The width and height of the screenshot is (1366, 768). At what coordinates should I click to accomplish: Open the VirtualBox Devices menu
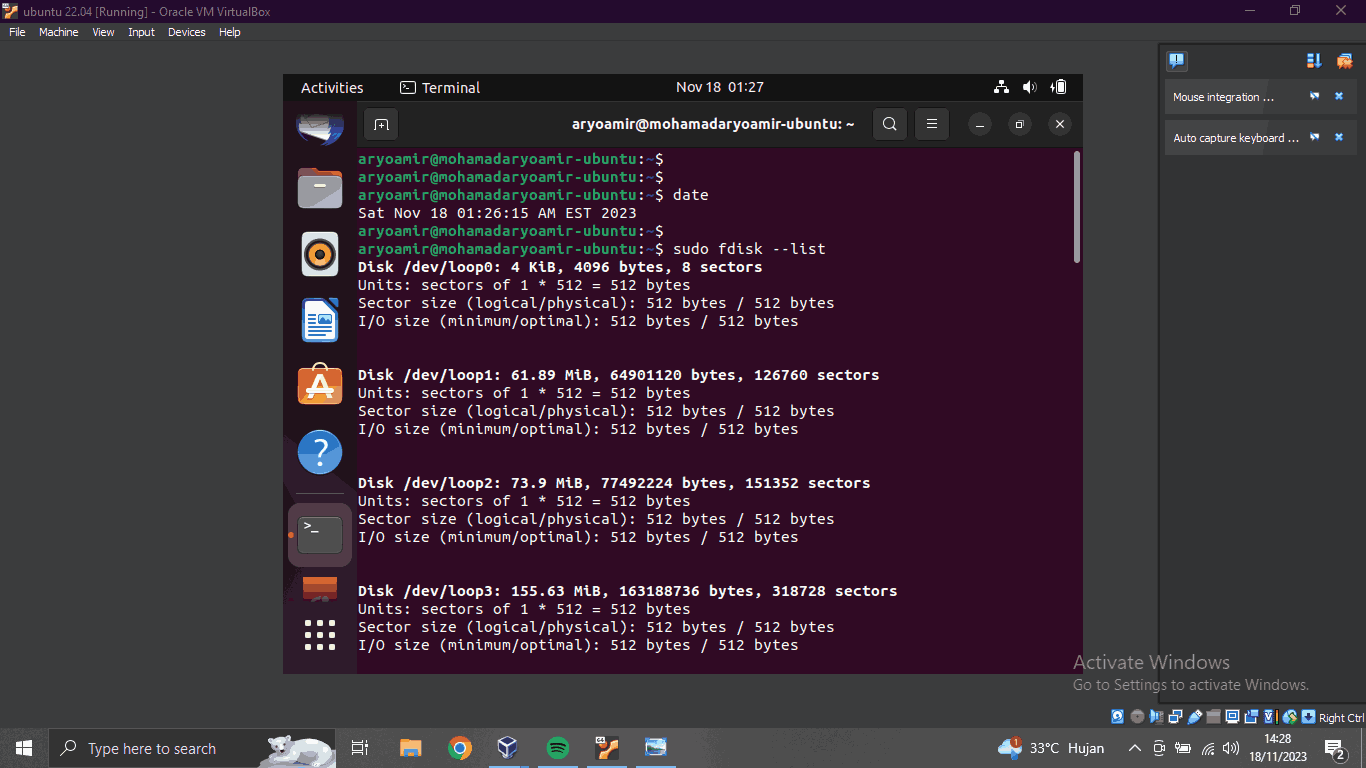point(186,32)
